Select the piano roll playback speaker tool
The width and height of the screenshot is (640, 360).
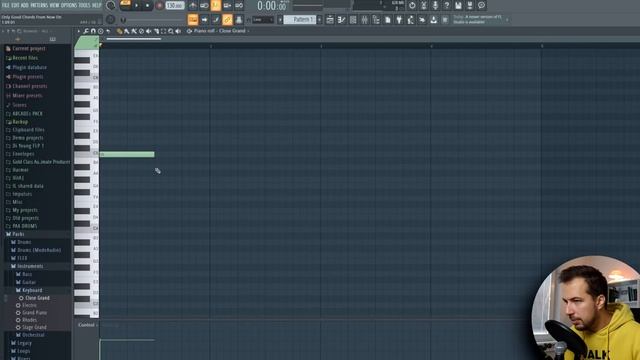pos(178,31)
